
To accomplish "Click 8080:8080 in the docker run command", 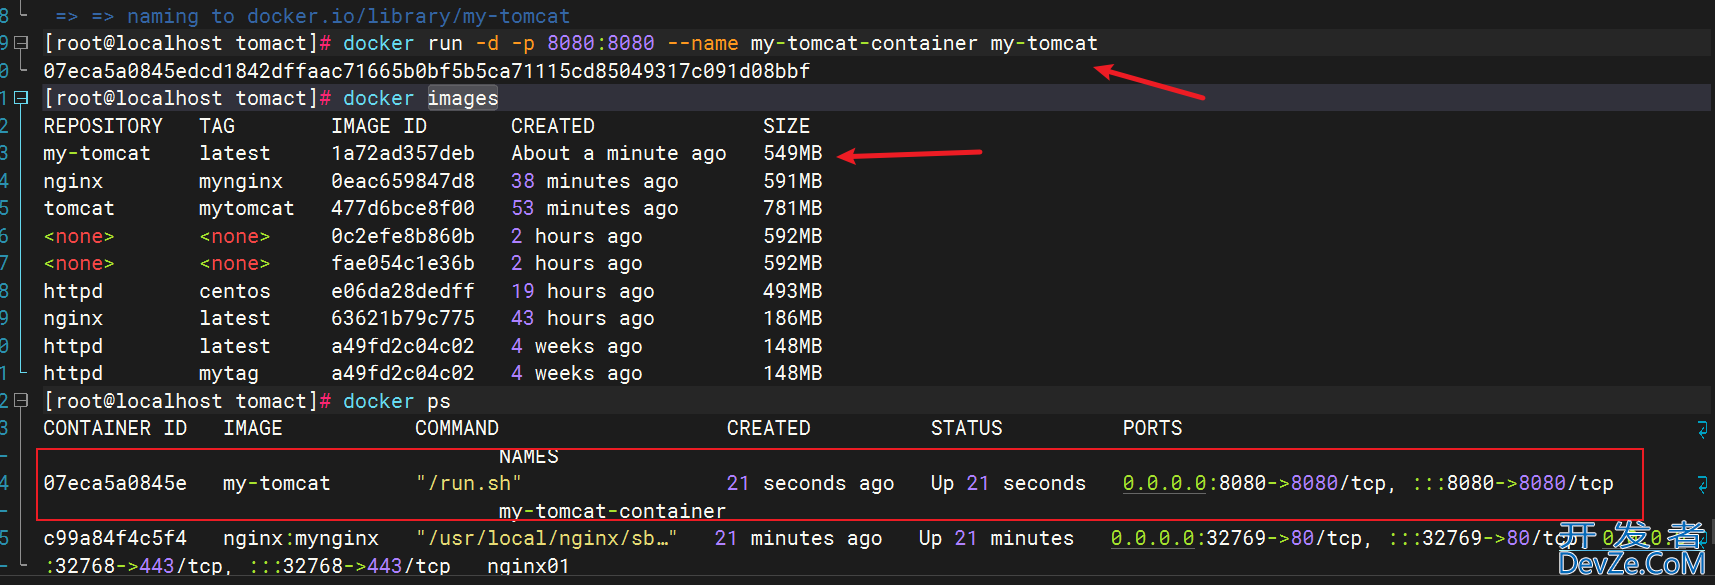I will pos(601,43).
